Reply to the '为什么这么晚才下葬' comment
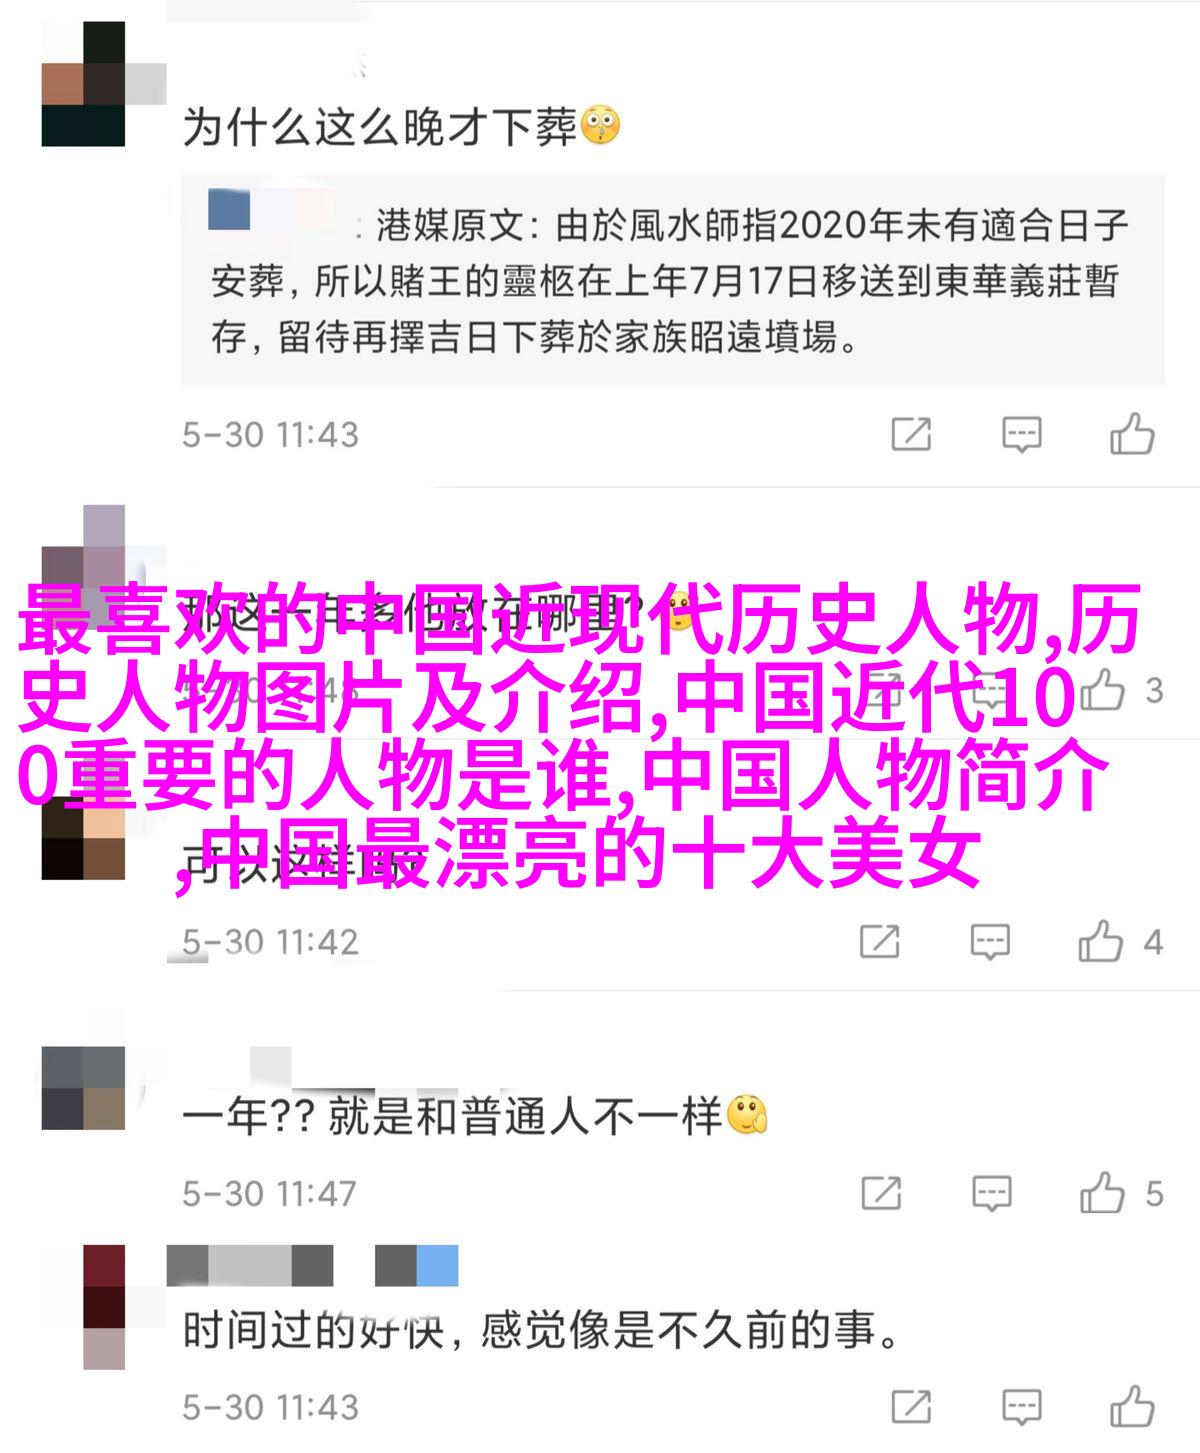Image resolution: width=1200 pixels, height=1453 pixels. (1021, 435)
